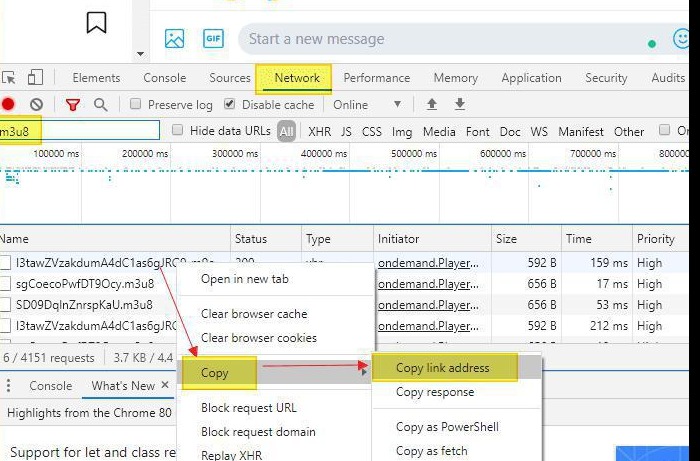Toggle the Preserve log checkbox
The image size is (700, 461).
tap(135, 104)
